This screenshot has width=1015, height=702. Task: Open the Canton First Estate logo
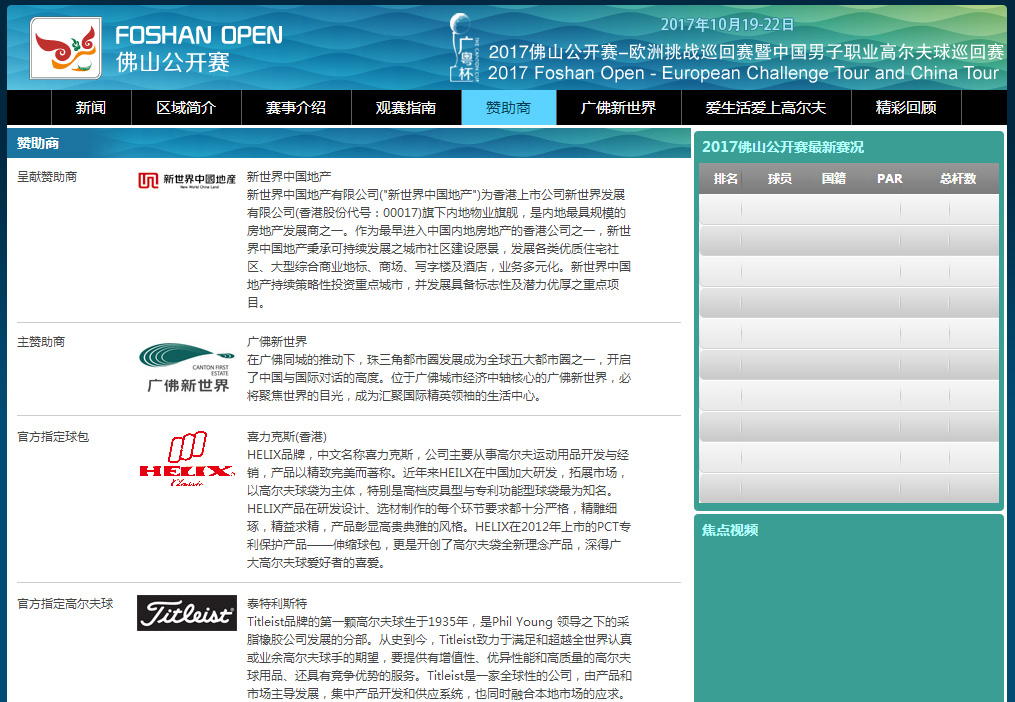(x=187, y=367)
